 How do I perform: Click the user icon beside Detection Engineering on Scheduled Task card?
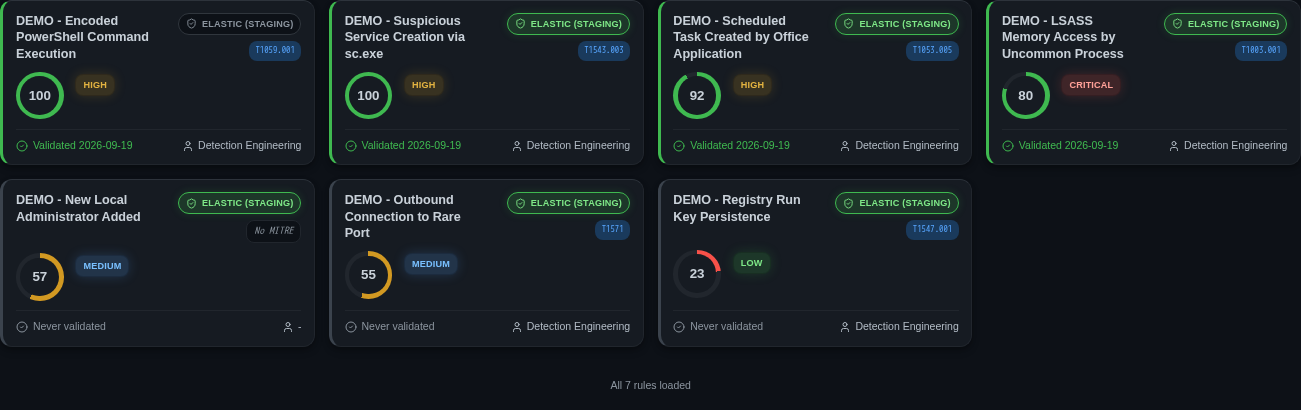click(x=845, y=146)
